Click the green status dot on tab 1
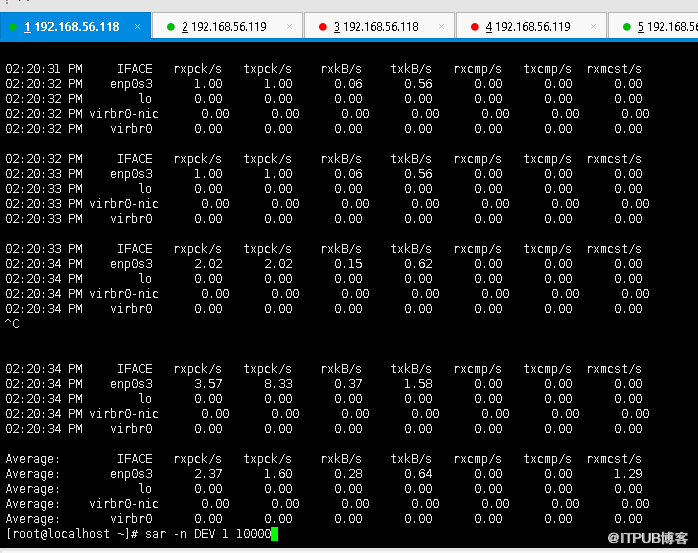The width and height of the screenshot is (698, 553). pyautogui.click(x=13, y=27)
